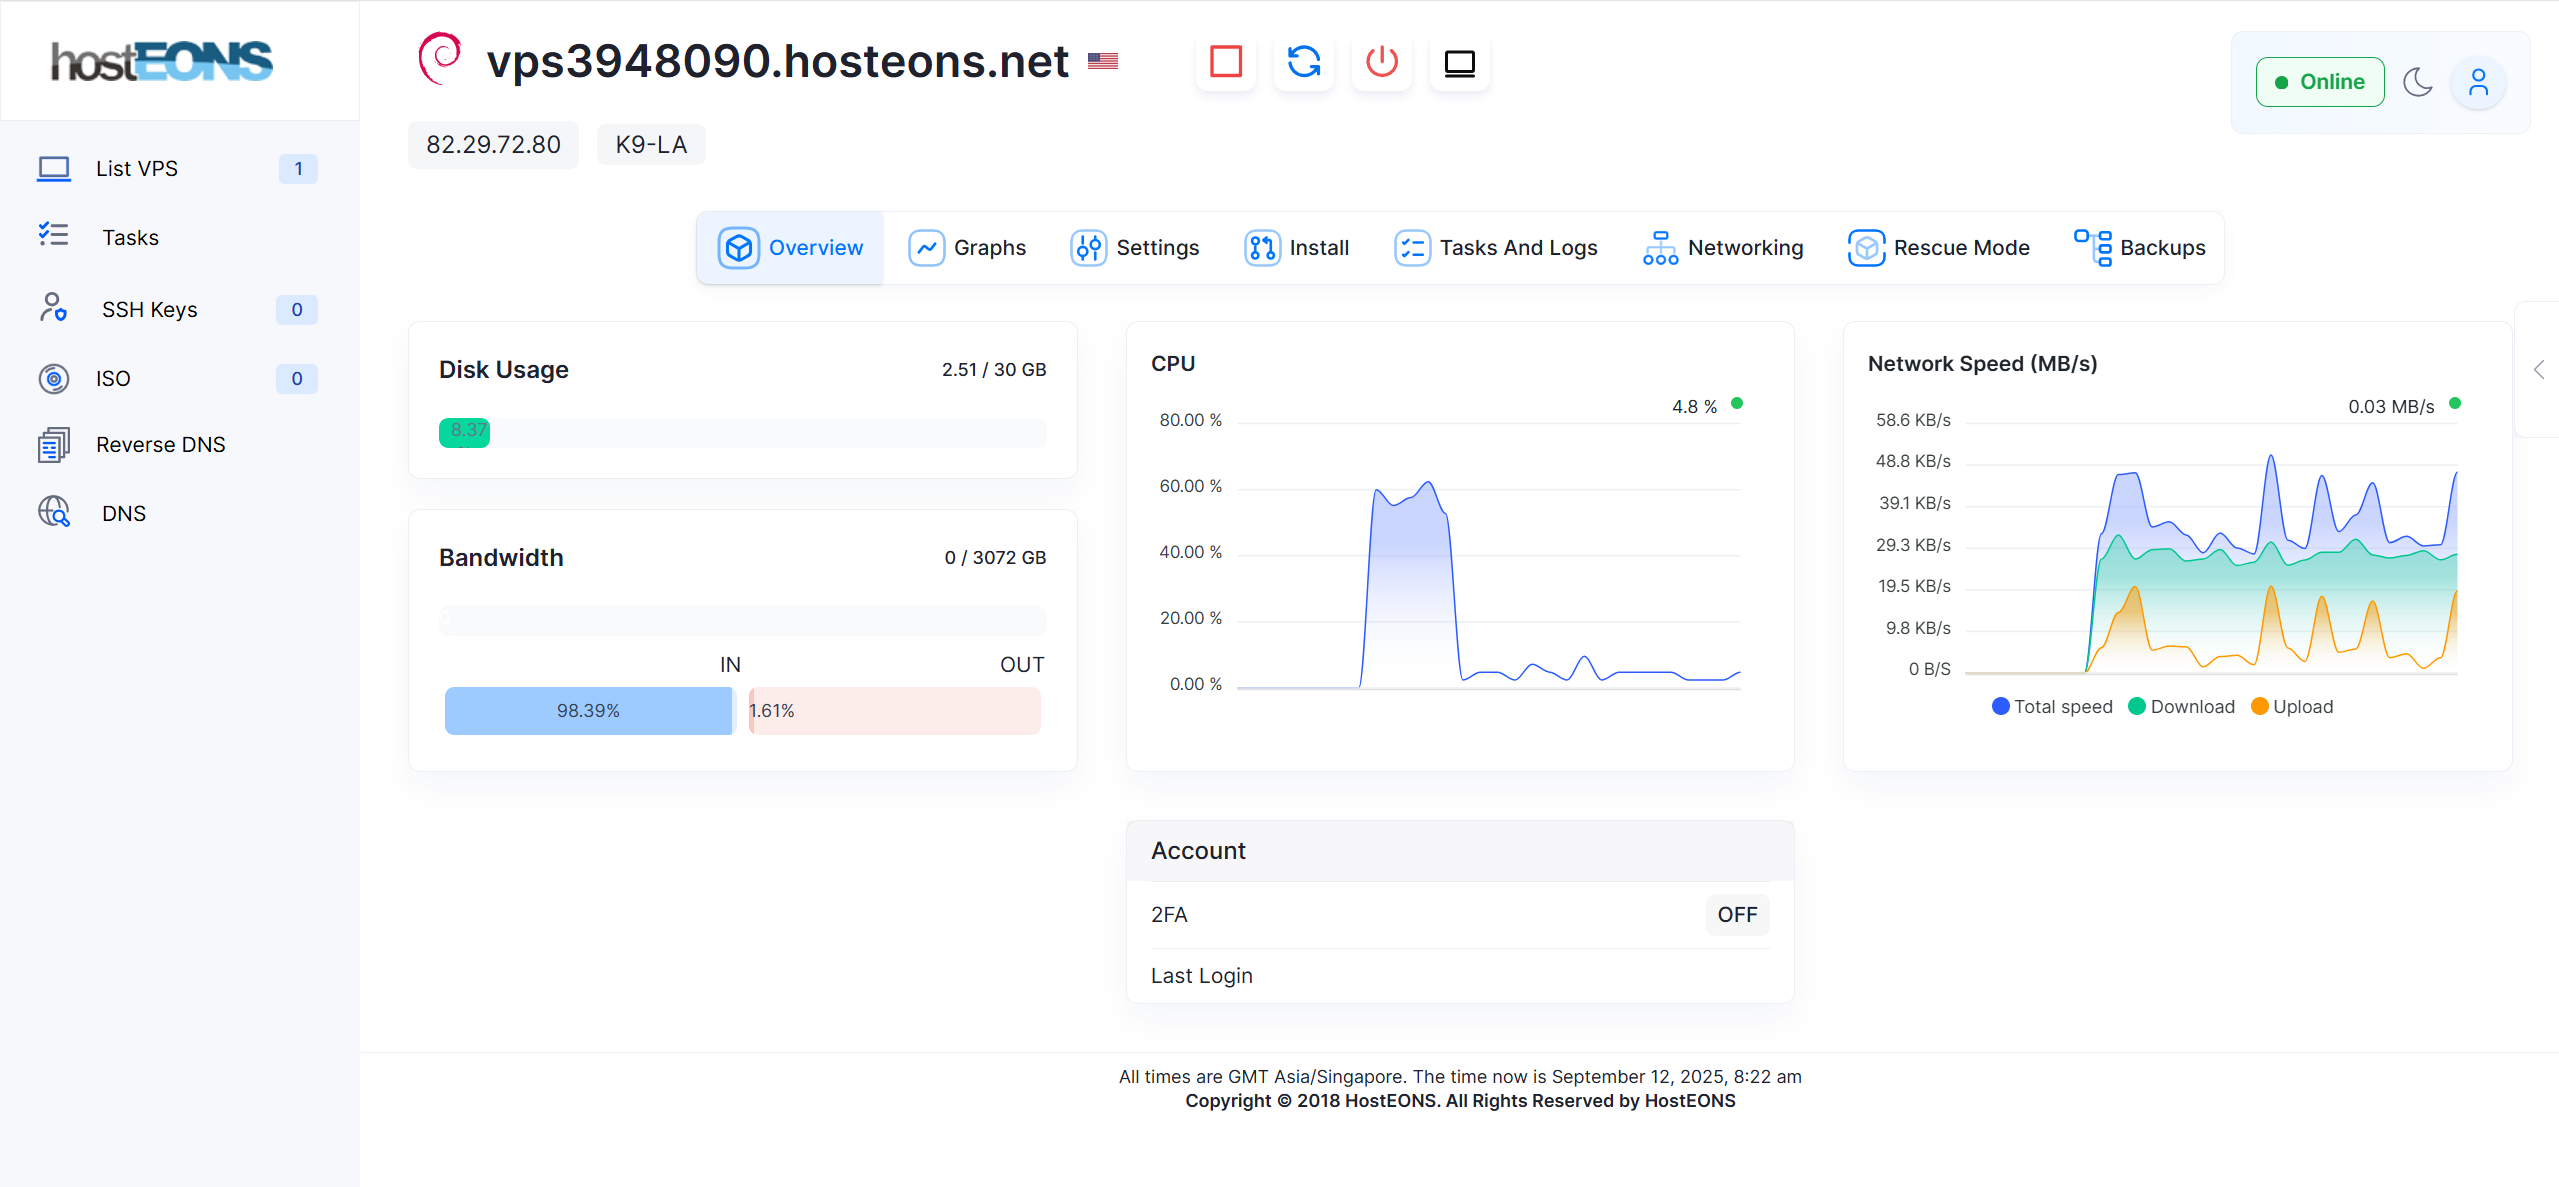
Task: Open the Settings tab
Action: tap(1135, 248)
